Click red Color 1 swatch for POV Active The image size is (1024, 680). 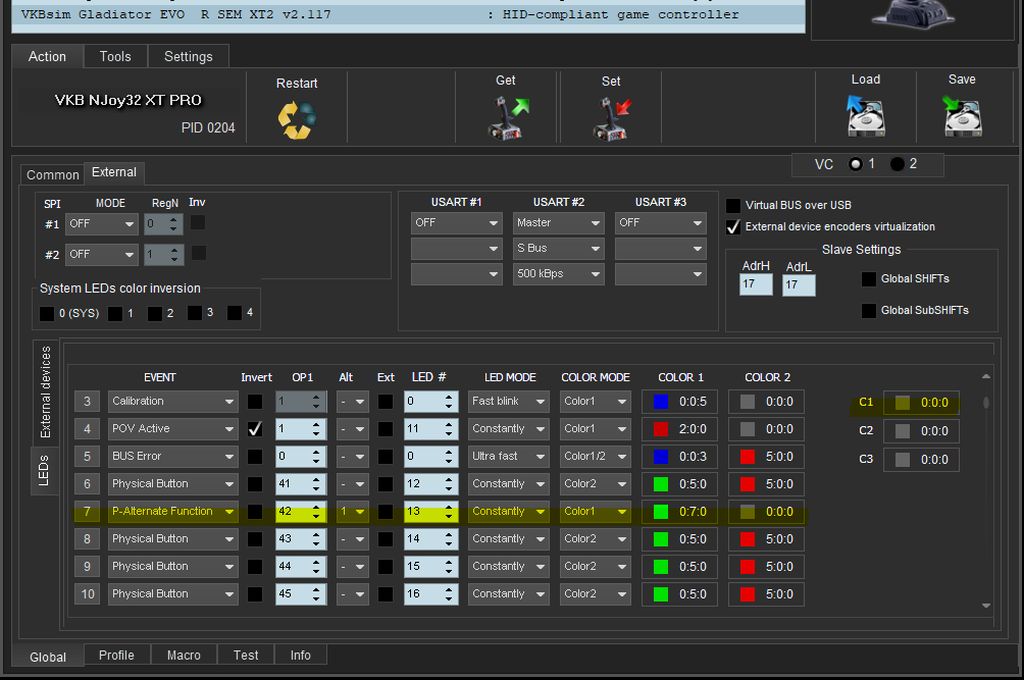click(x=661, y=429)
